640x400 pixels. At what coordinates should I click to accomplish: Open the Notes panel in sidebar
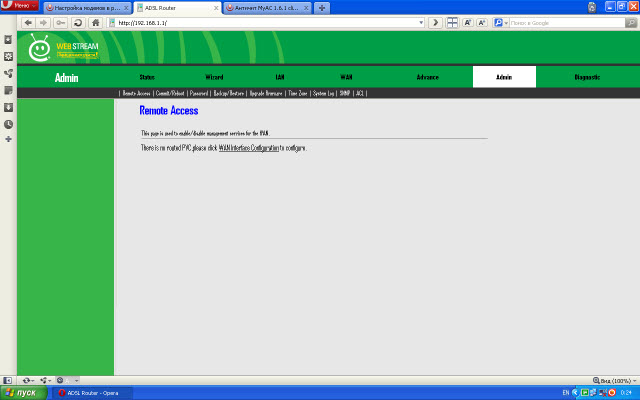[x=8, y=90]
